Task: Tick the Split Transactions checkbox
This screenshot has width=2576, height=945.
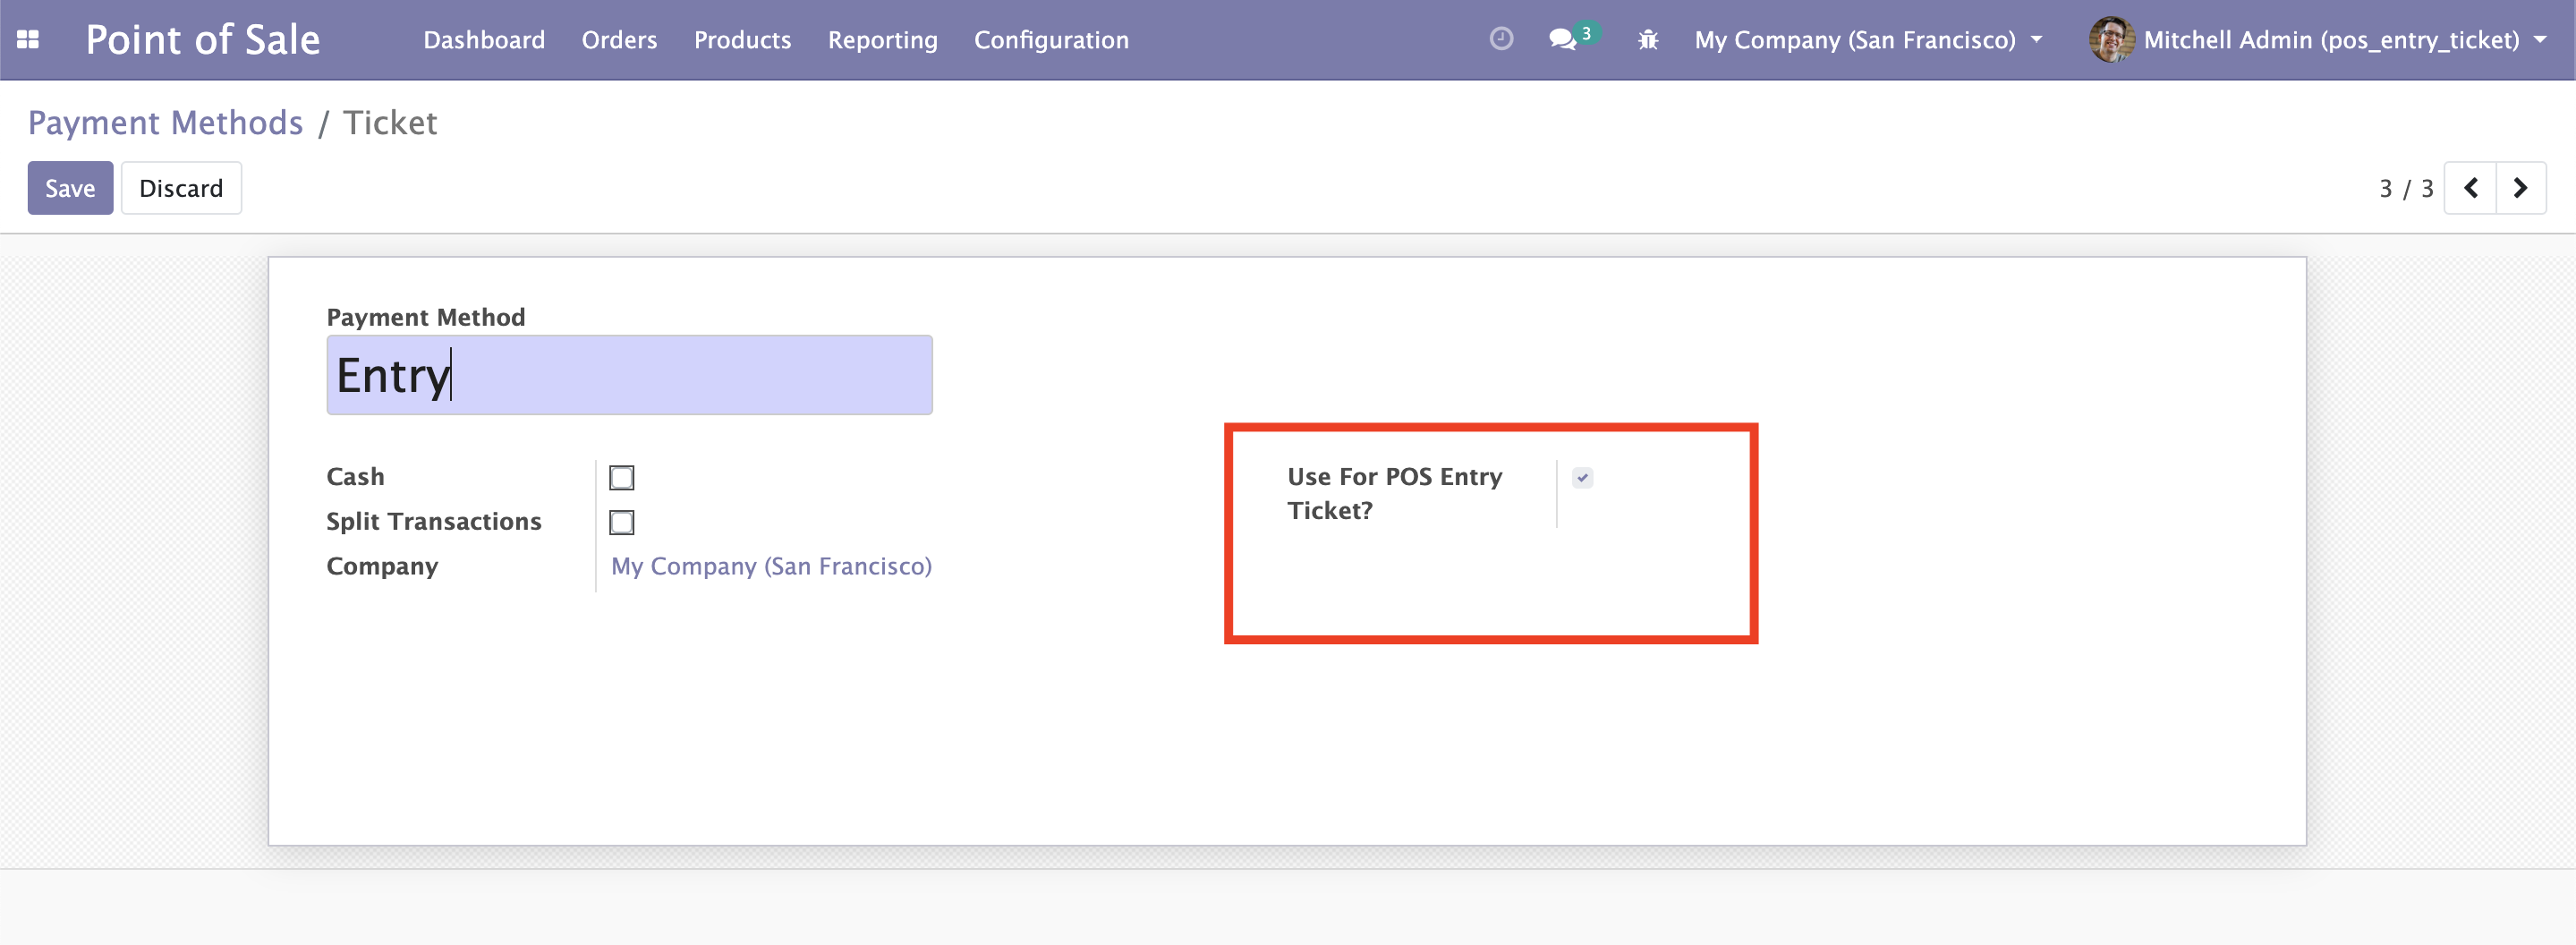Action: tap(621, 522)
